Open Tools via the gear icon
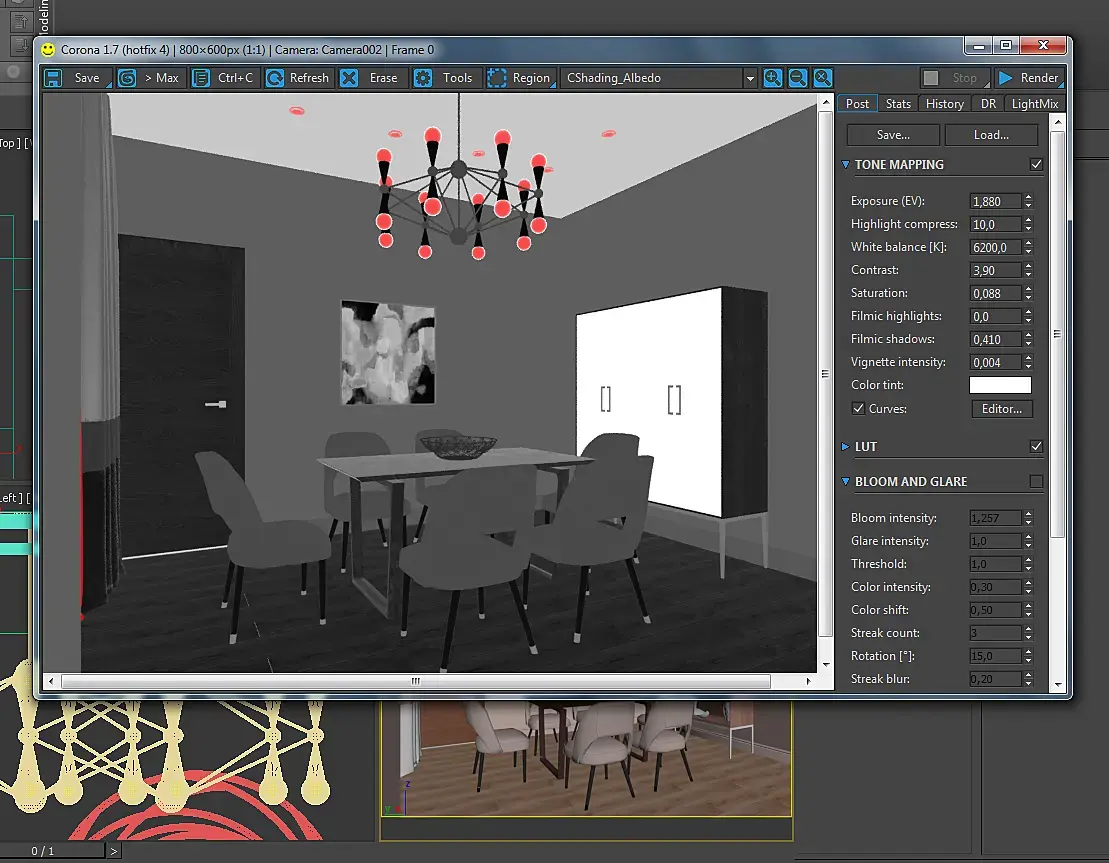Viewport: 1109px width, 863px height. click(x=423, y=78)
